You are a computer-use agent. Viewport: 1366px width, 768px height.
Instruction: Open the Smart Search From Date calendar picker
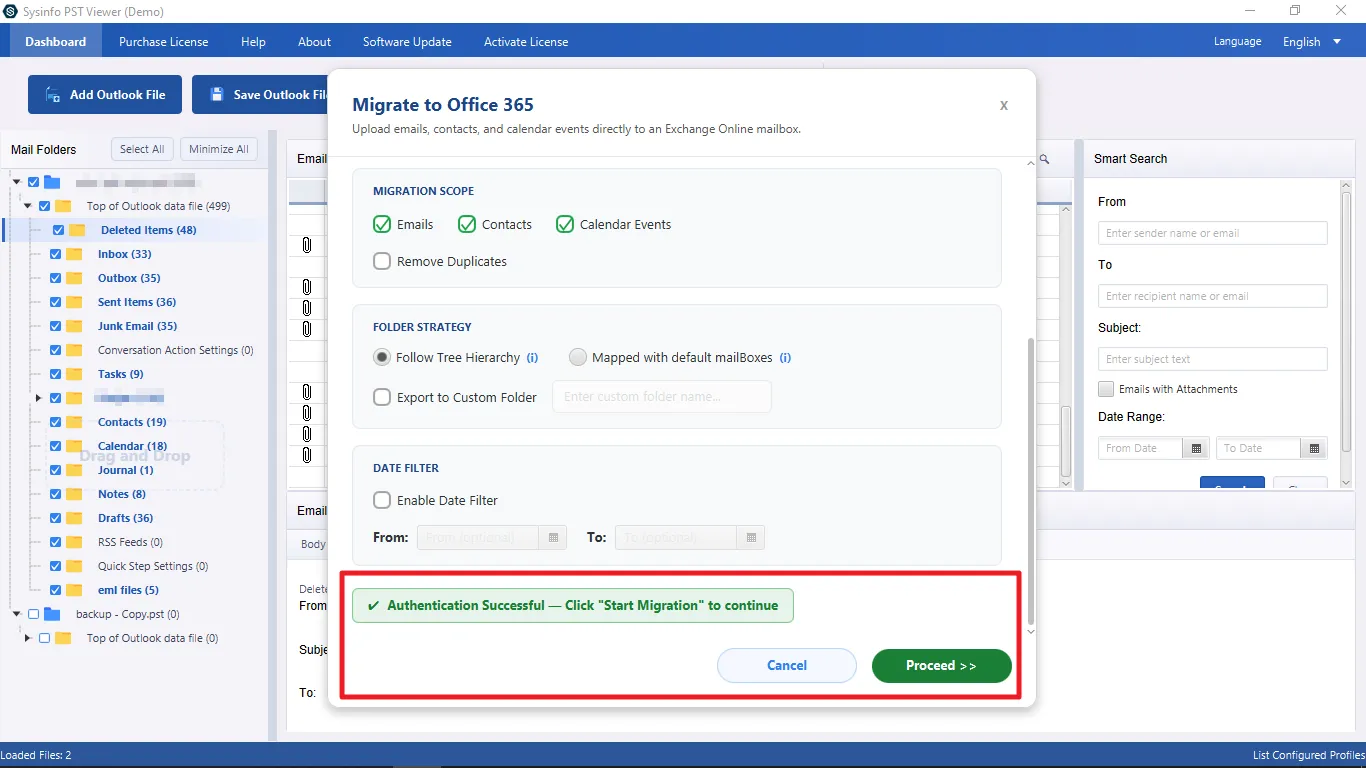pyautogui.click(x=1196, y=448)
